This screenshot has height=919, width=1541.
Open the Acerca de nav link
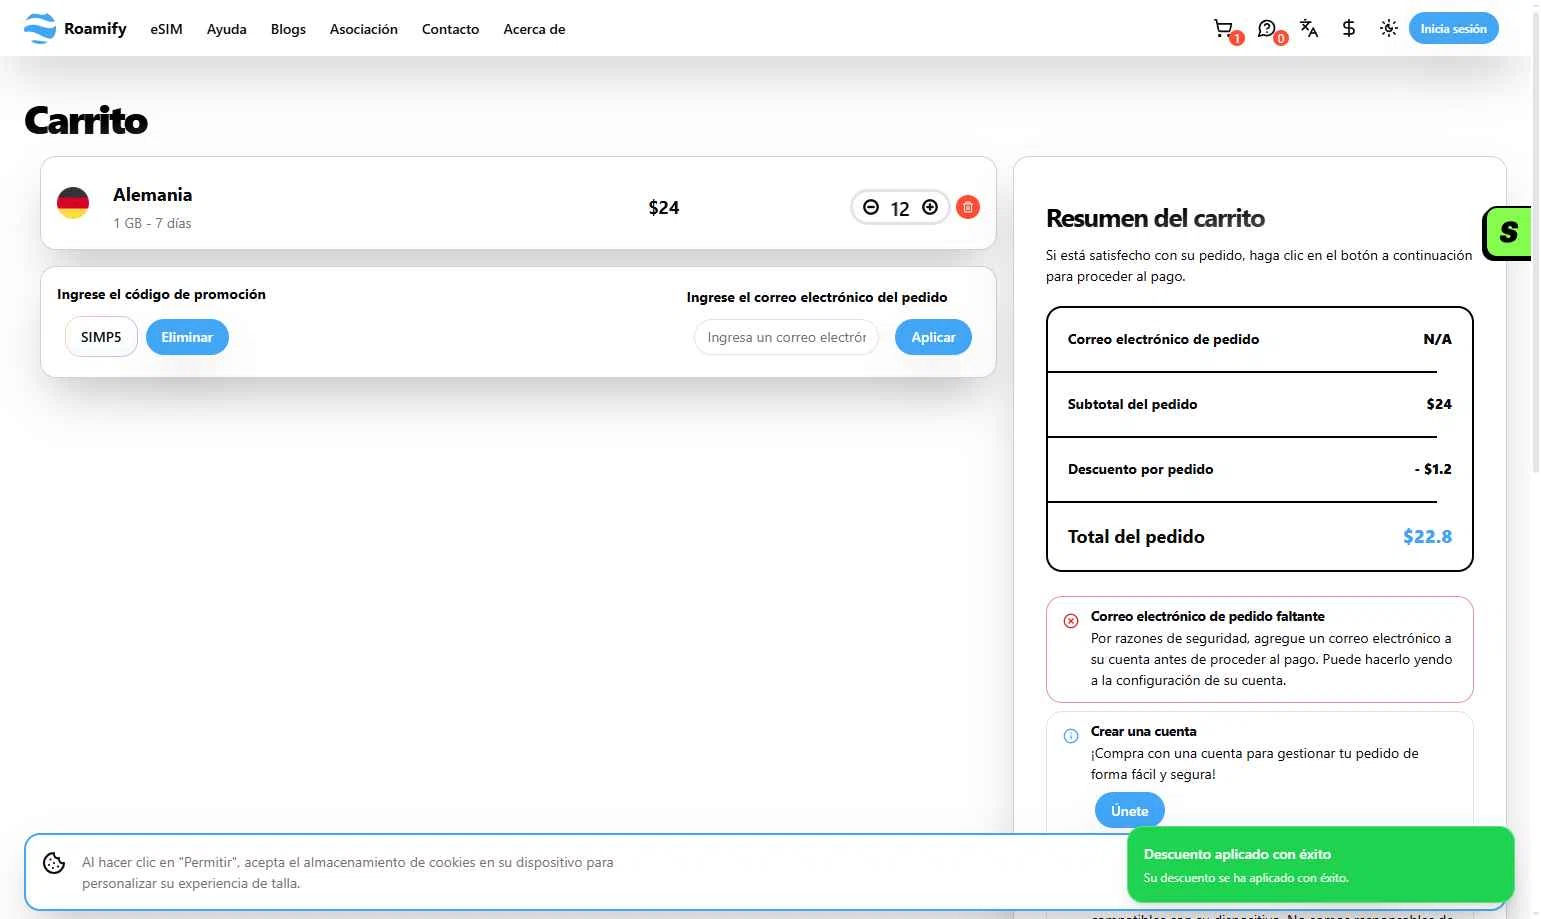pyautogui.click(x=534, y=29)
